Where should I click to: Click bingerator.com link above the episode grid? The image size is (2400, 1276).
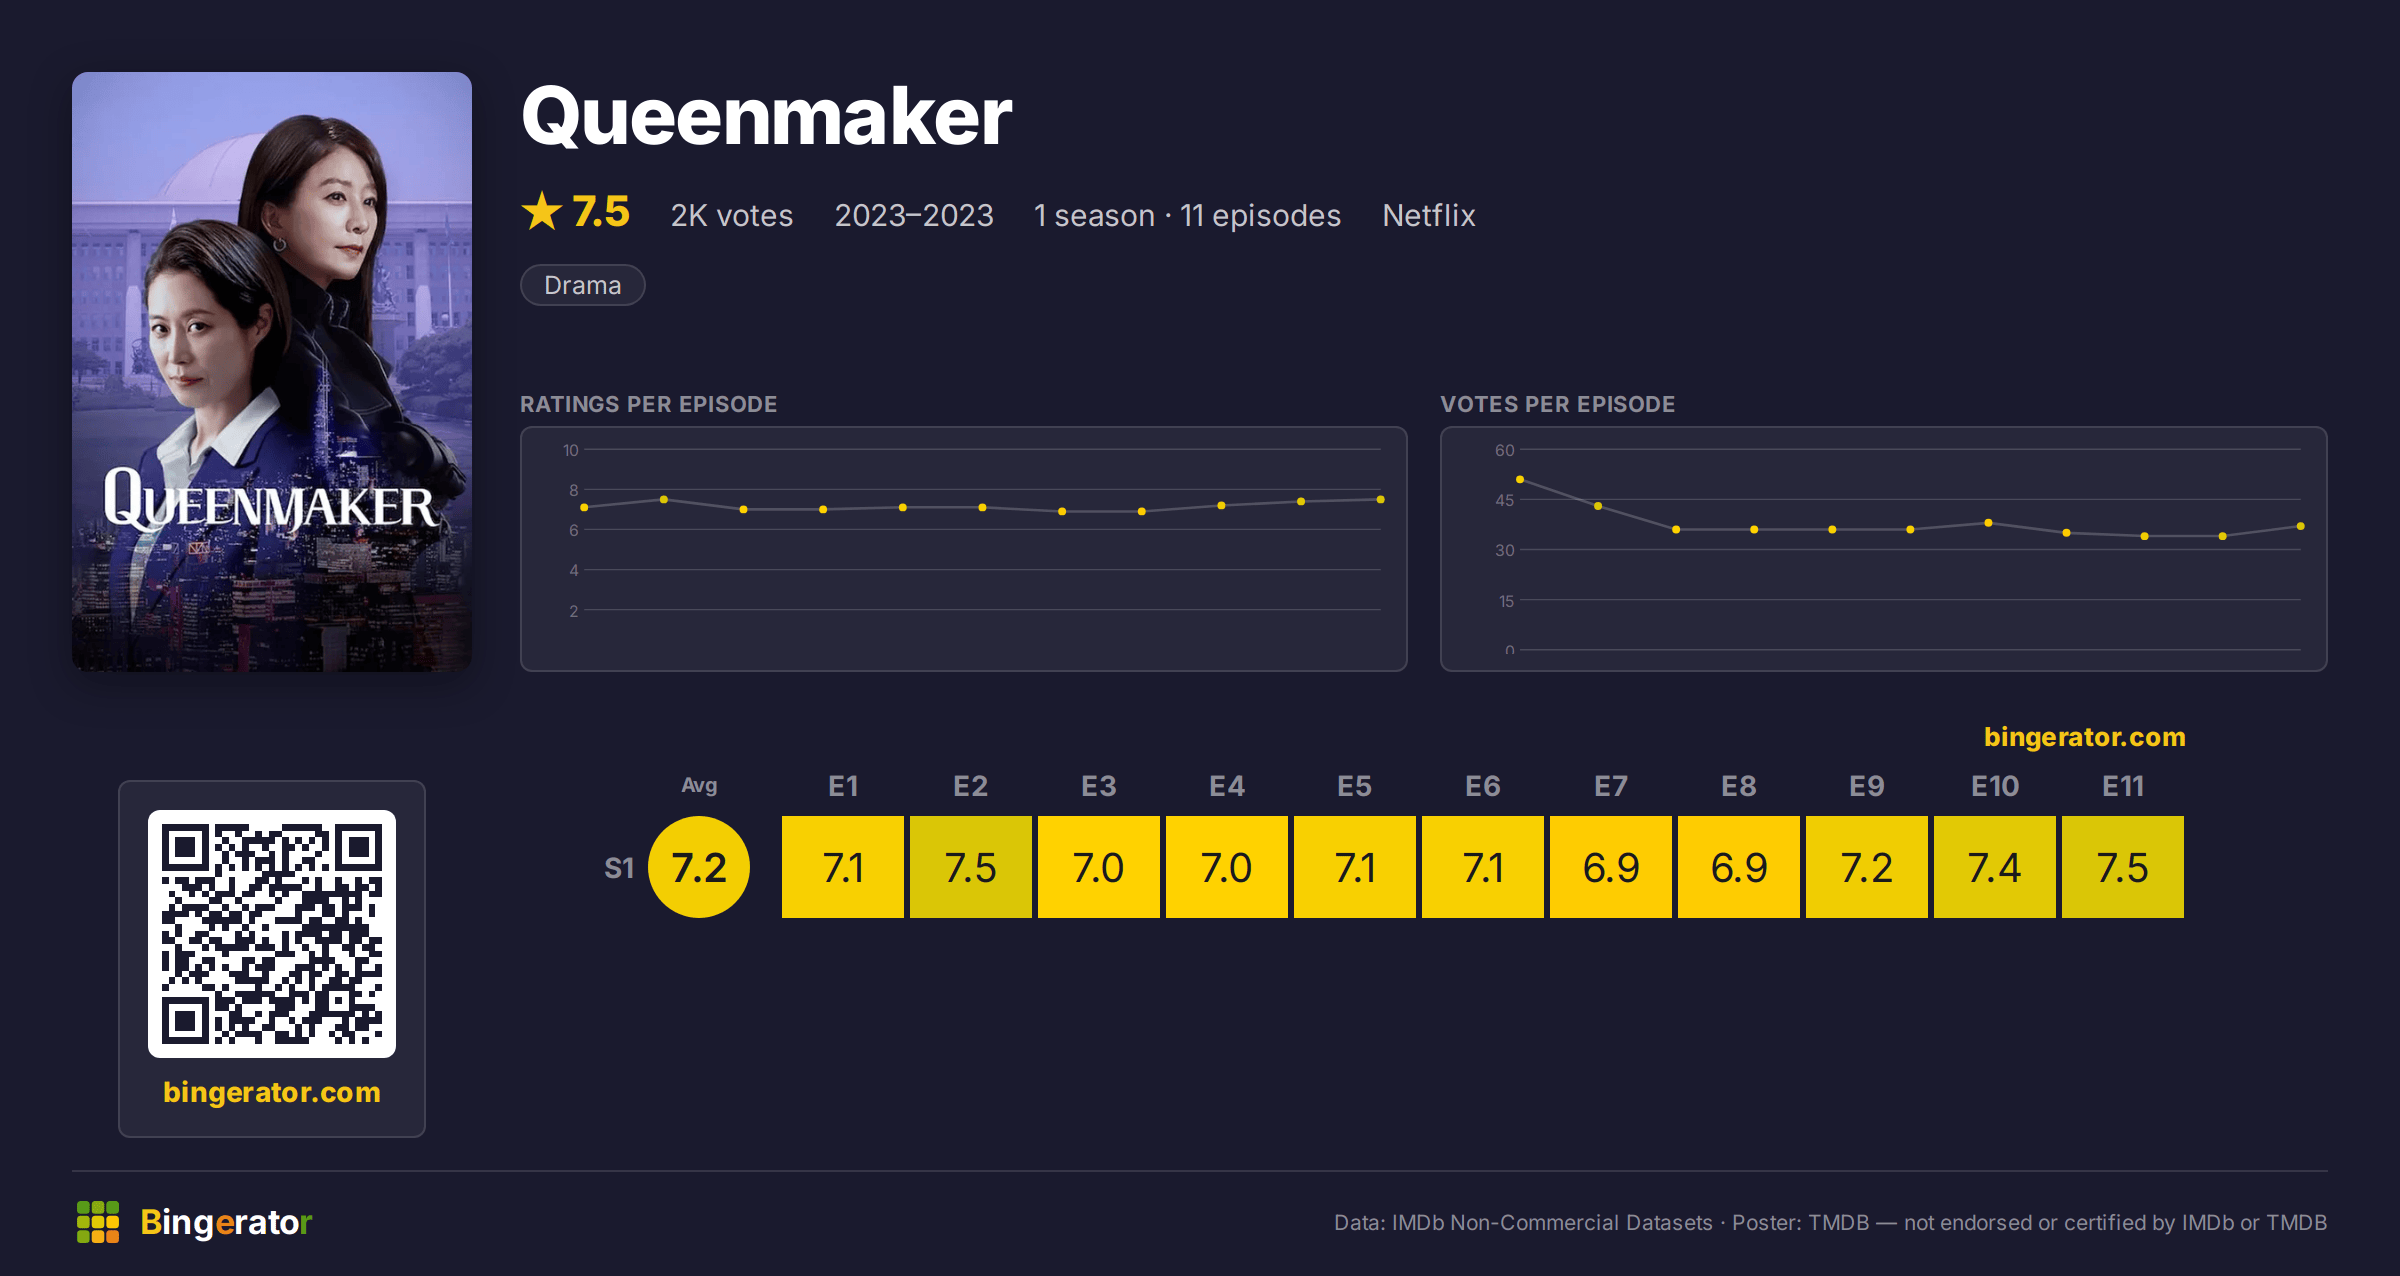pos(2085,737)
